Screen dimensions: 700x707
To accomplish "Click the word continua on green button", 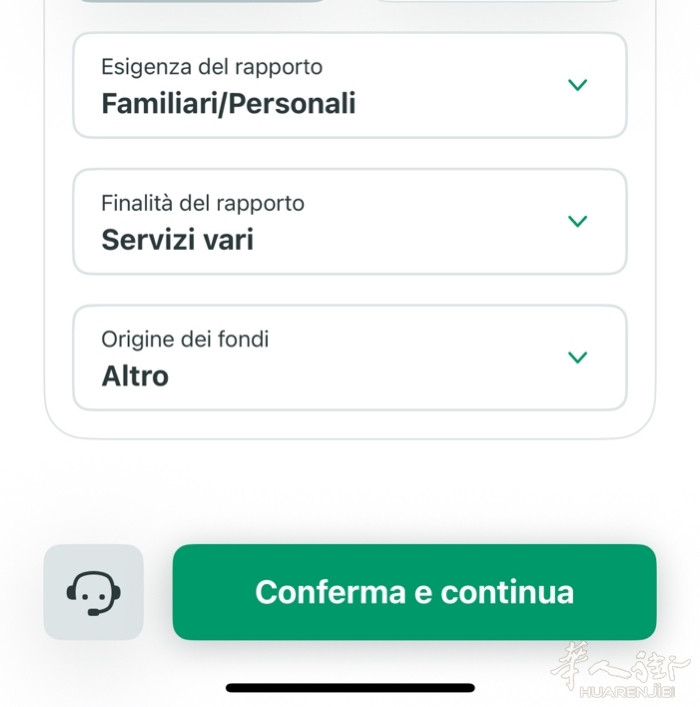I will click(507, 592).
